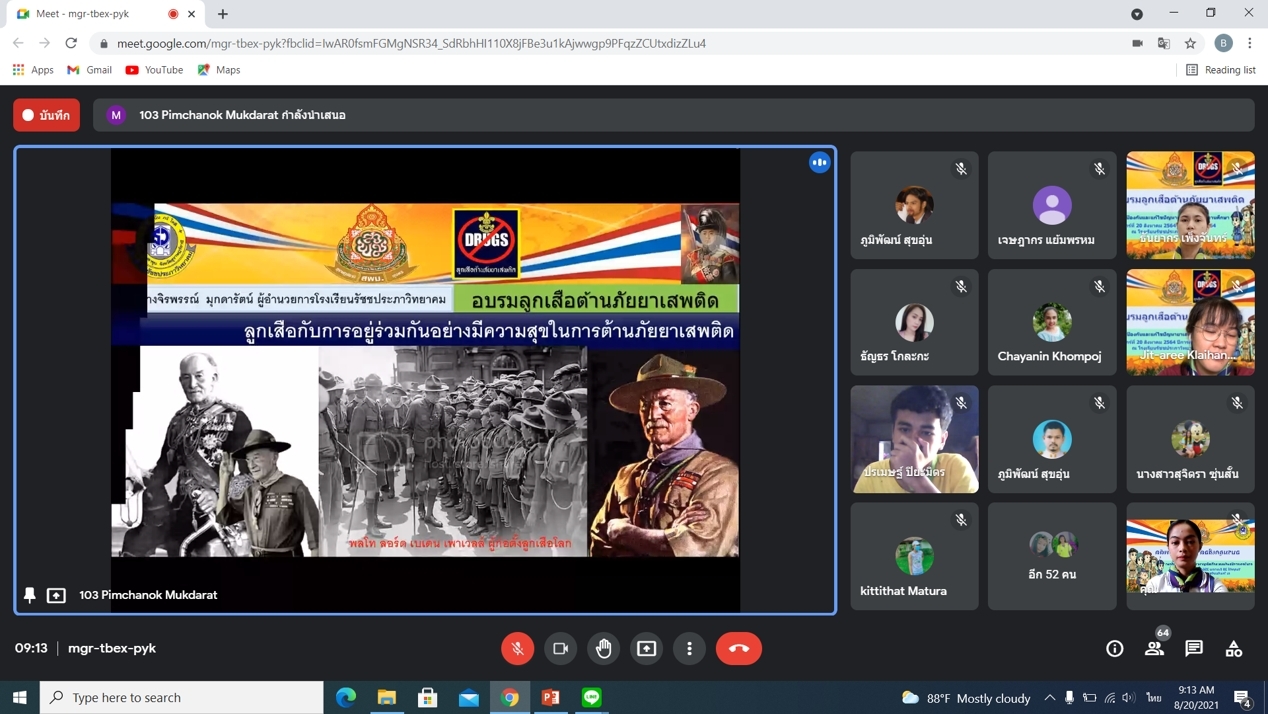1268x714 pixels.
Task: Open meeting details info icon
Action: pyautogui.click(x=1114, y=648)
